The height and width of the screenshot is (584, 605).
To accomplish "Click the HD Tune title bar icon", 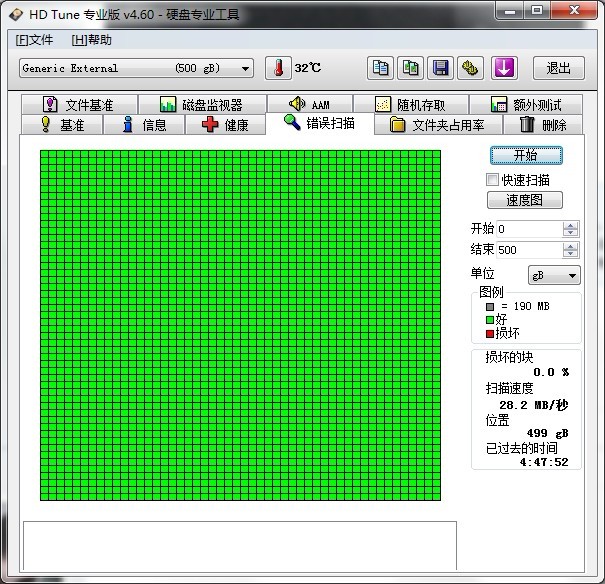I will pos(16,15).
